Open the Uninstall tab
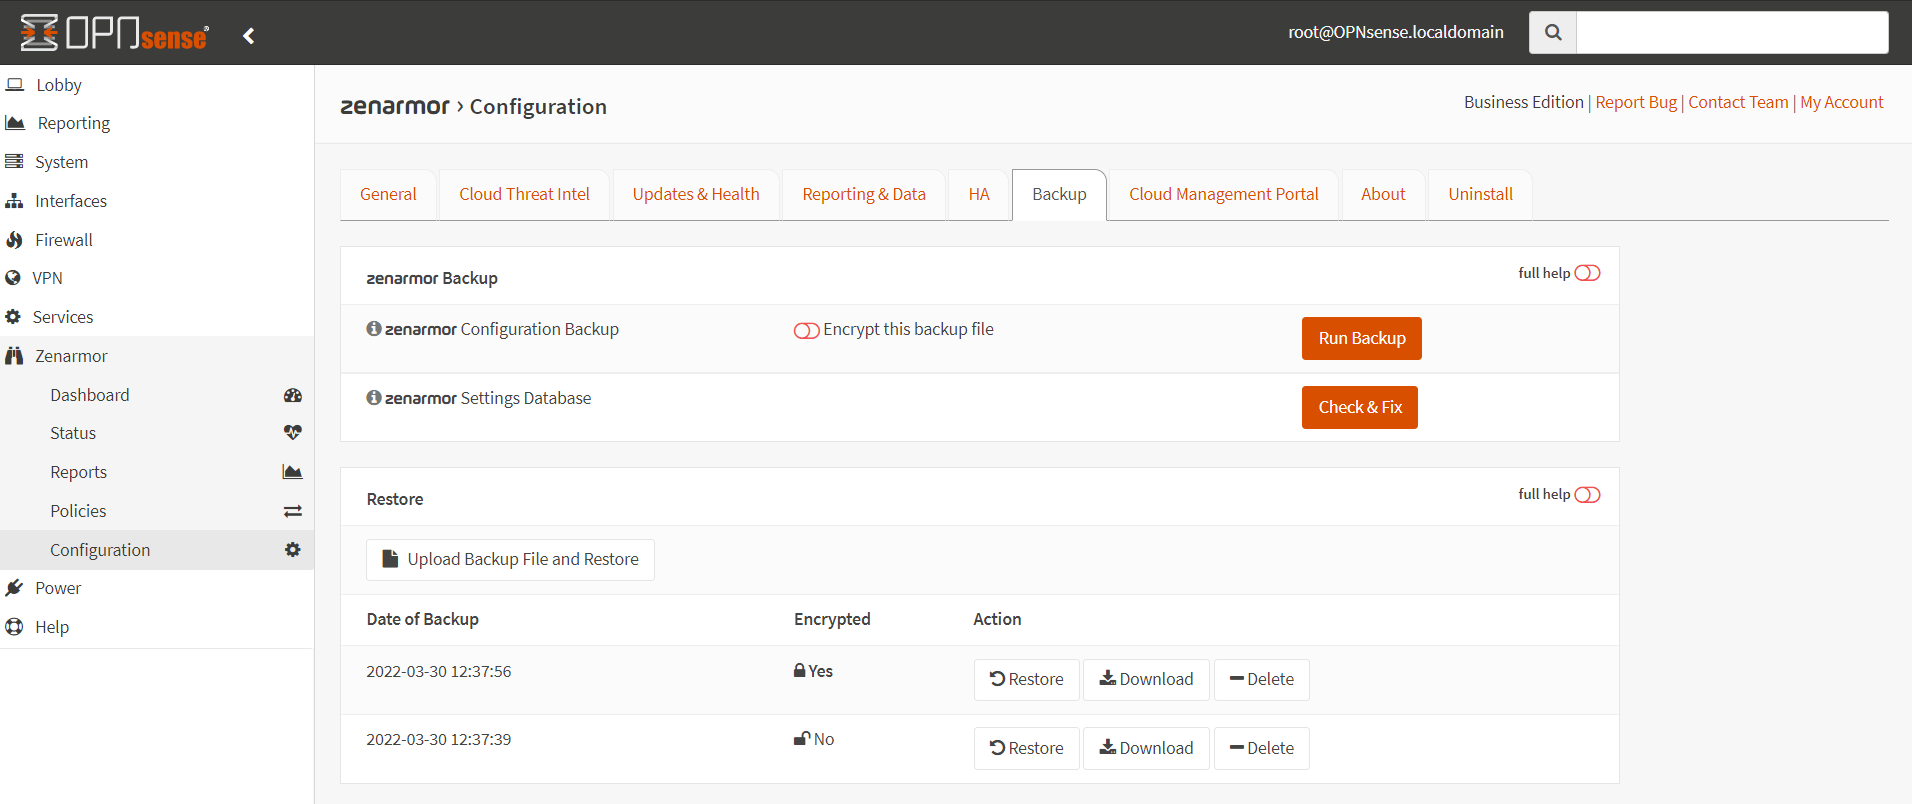 point(1480,194)
